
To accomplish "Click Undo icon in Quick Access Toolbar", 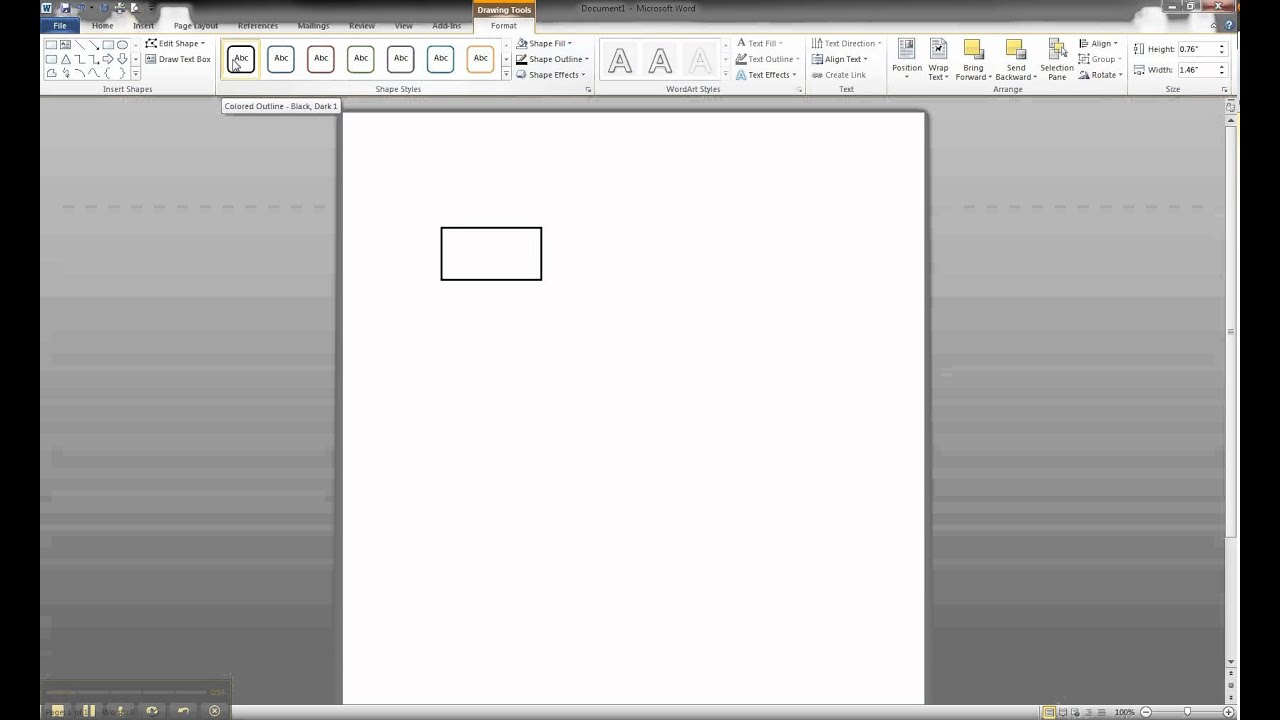I will [x=82, y=8].
